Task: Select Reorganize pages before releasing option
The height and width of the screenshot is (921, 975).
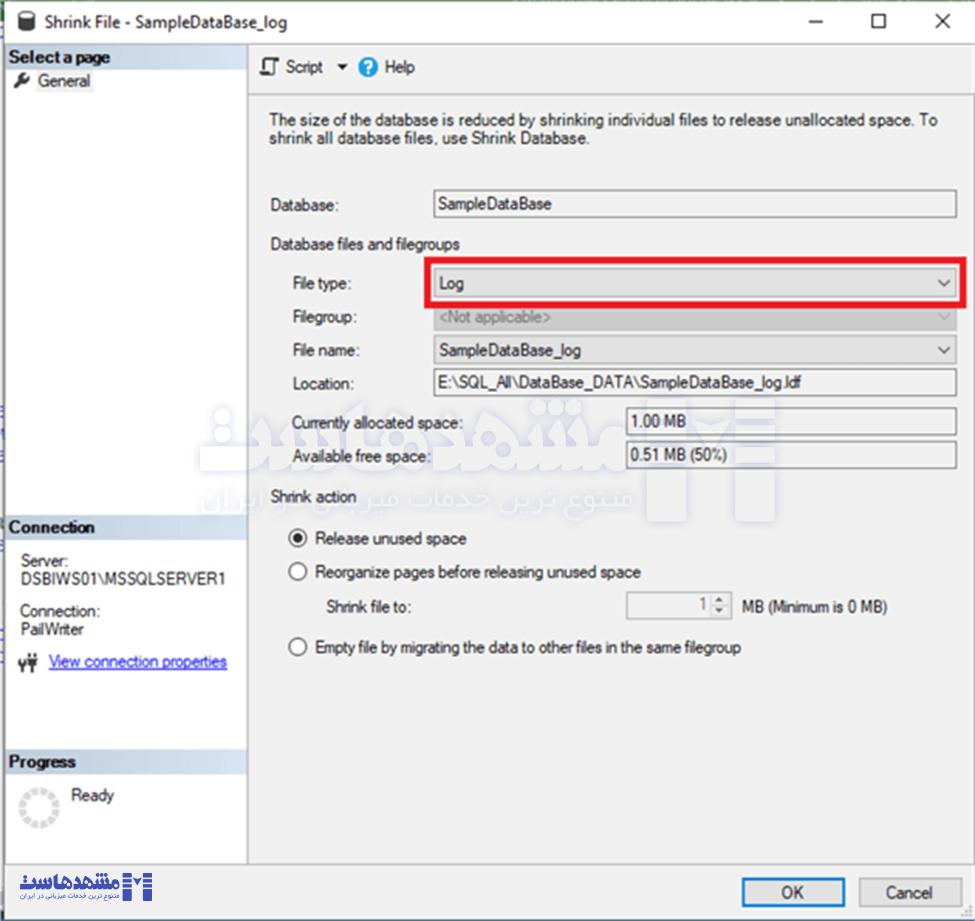Action: pos(297,572)
